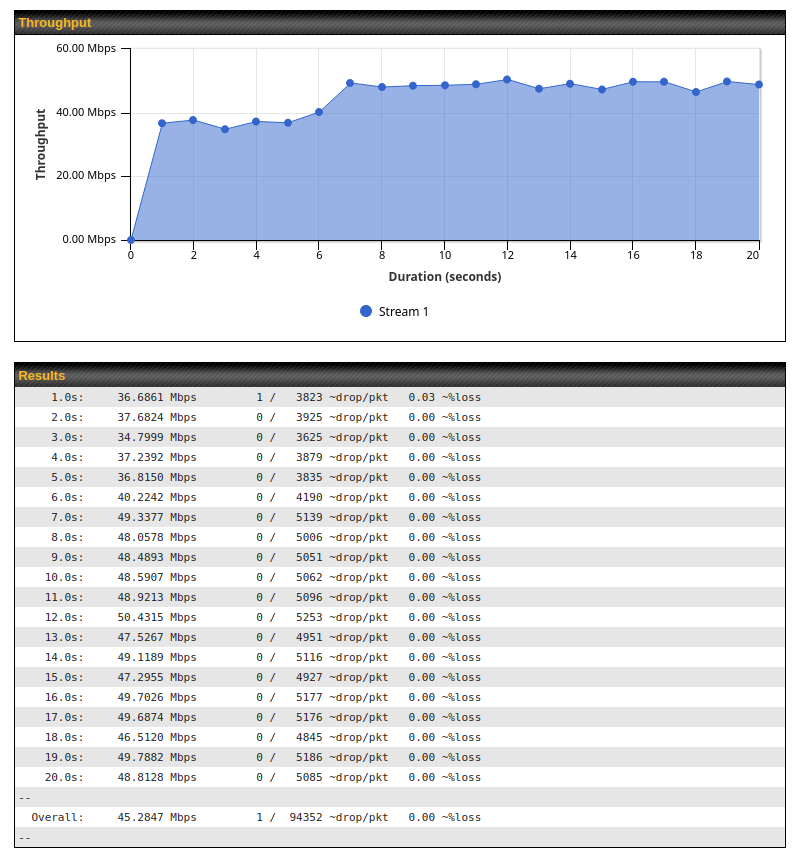Click the 12.0s row showing 50.4315 Mbps
This screenshot has height=866, width=797.
pyautogui.click(x=399, y=617)
